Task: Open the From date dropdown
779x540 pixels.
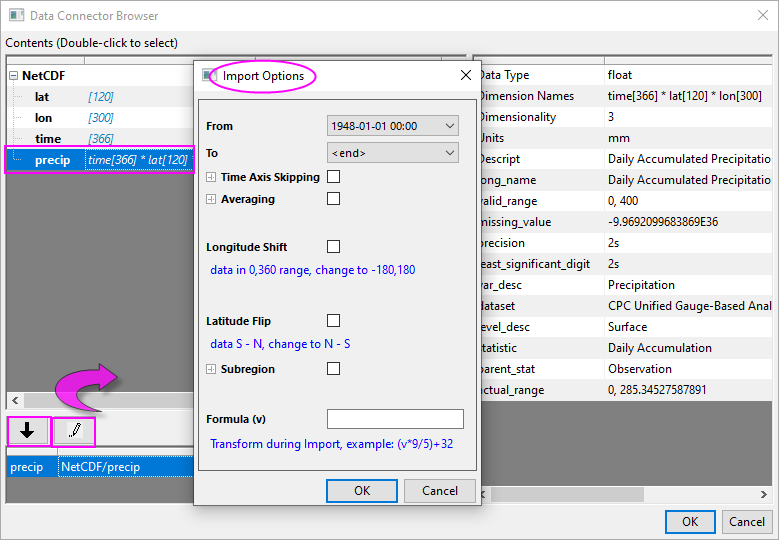Action: pyautogui.click(x=392, y=126)
